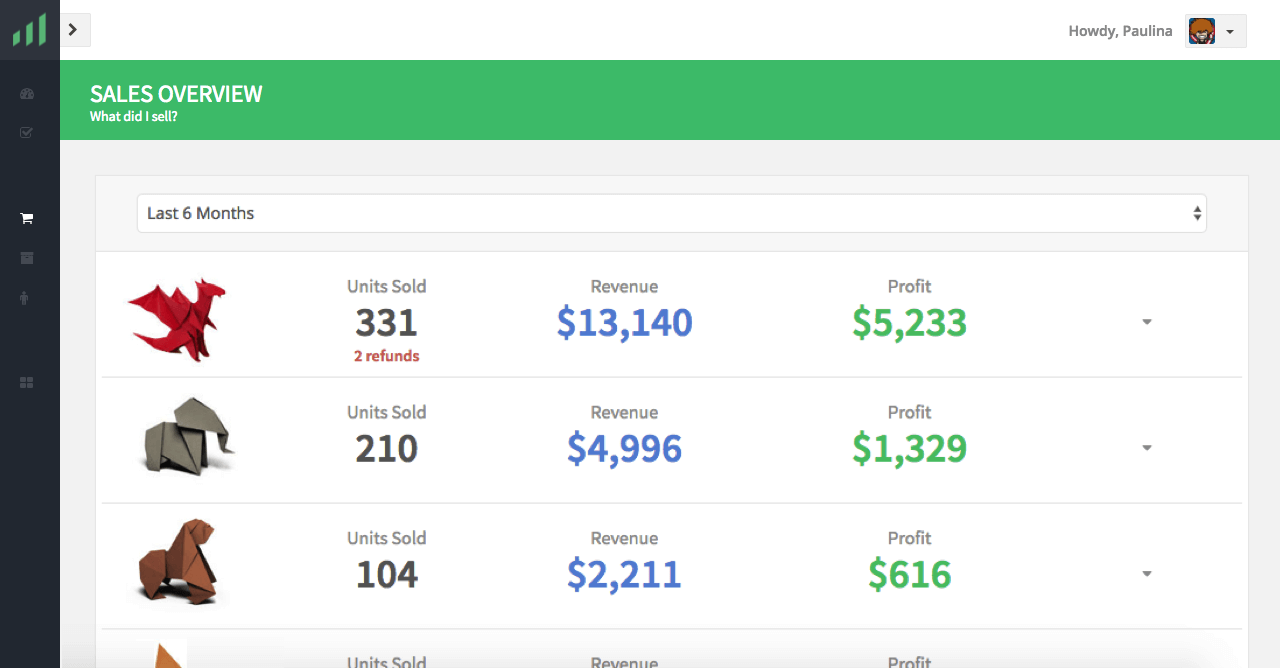Screen dimensions: 1280x668
Task: Expand the red dragon product row details
Action: [1147, 322]
